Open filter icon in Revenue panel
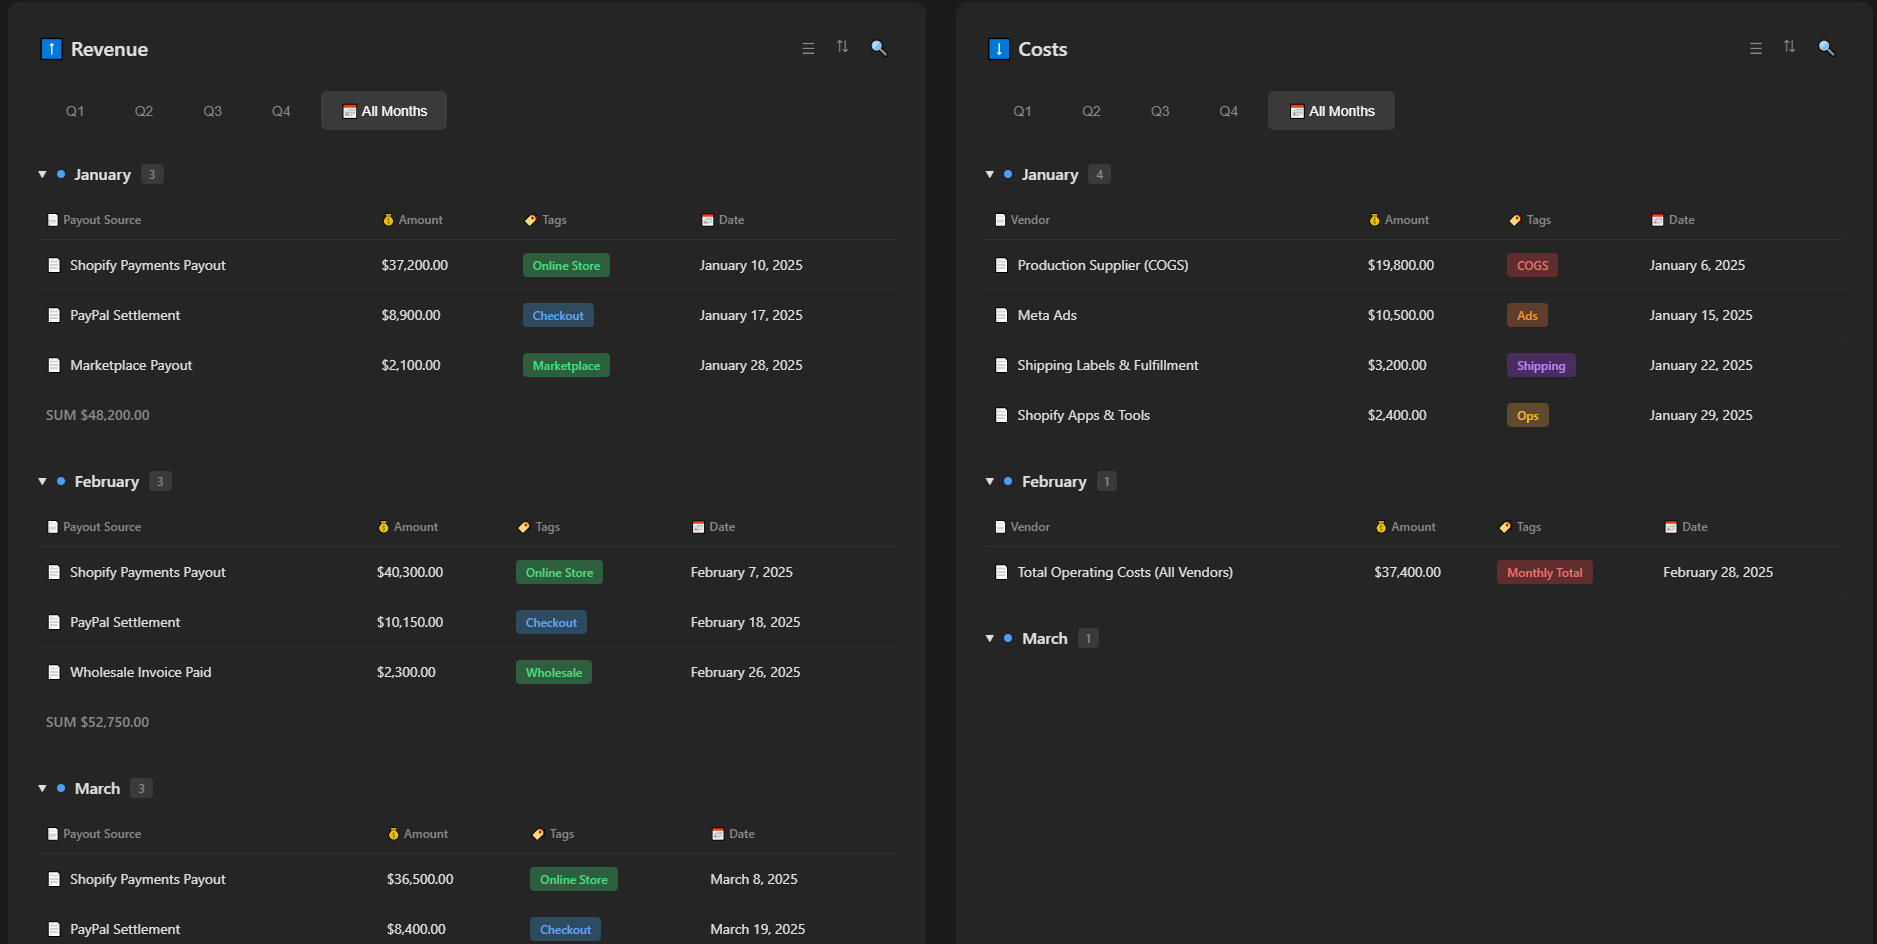Image resolution: width=1877 pixels, height=944 pixels. [x=808, y=48]
